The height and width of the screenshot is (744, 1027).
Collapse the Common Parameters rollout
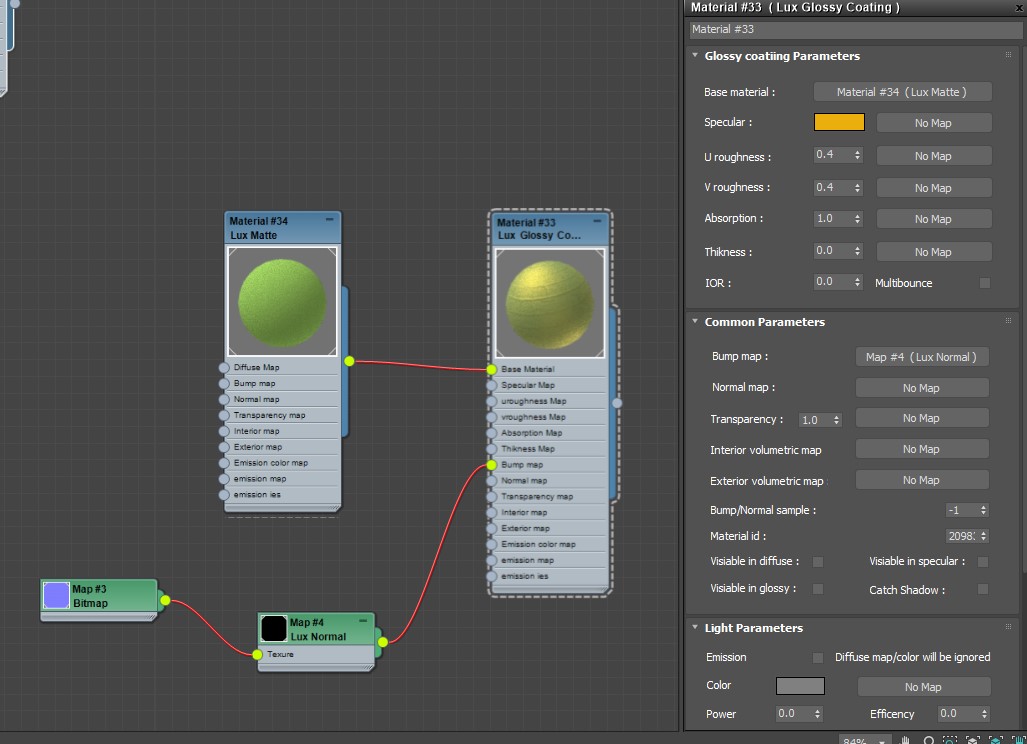tap(695, 322)
